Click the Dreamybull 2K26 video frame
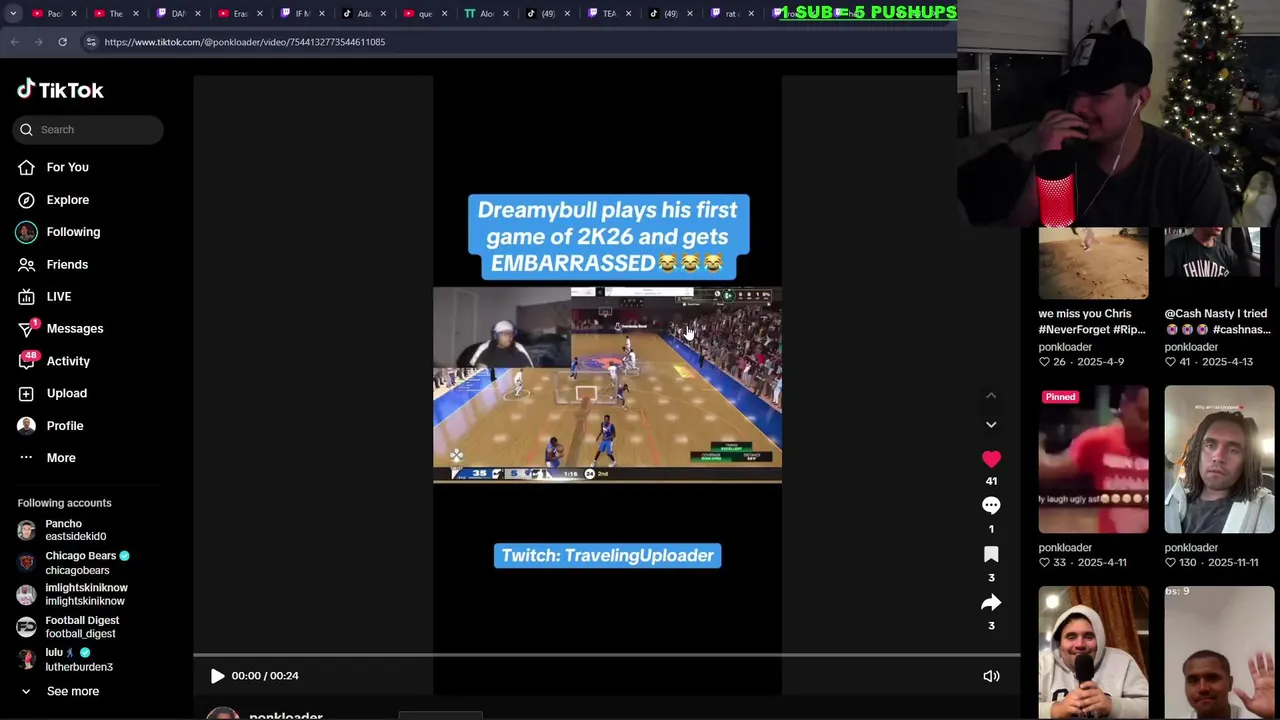 (607, 385)
